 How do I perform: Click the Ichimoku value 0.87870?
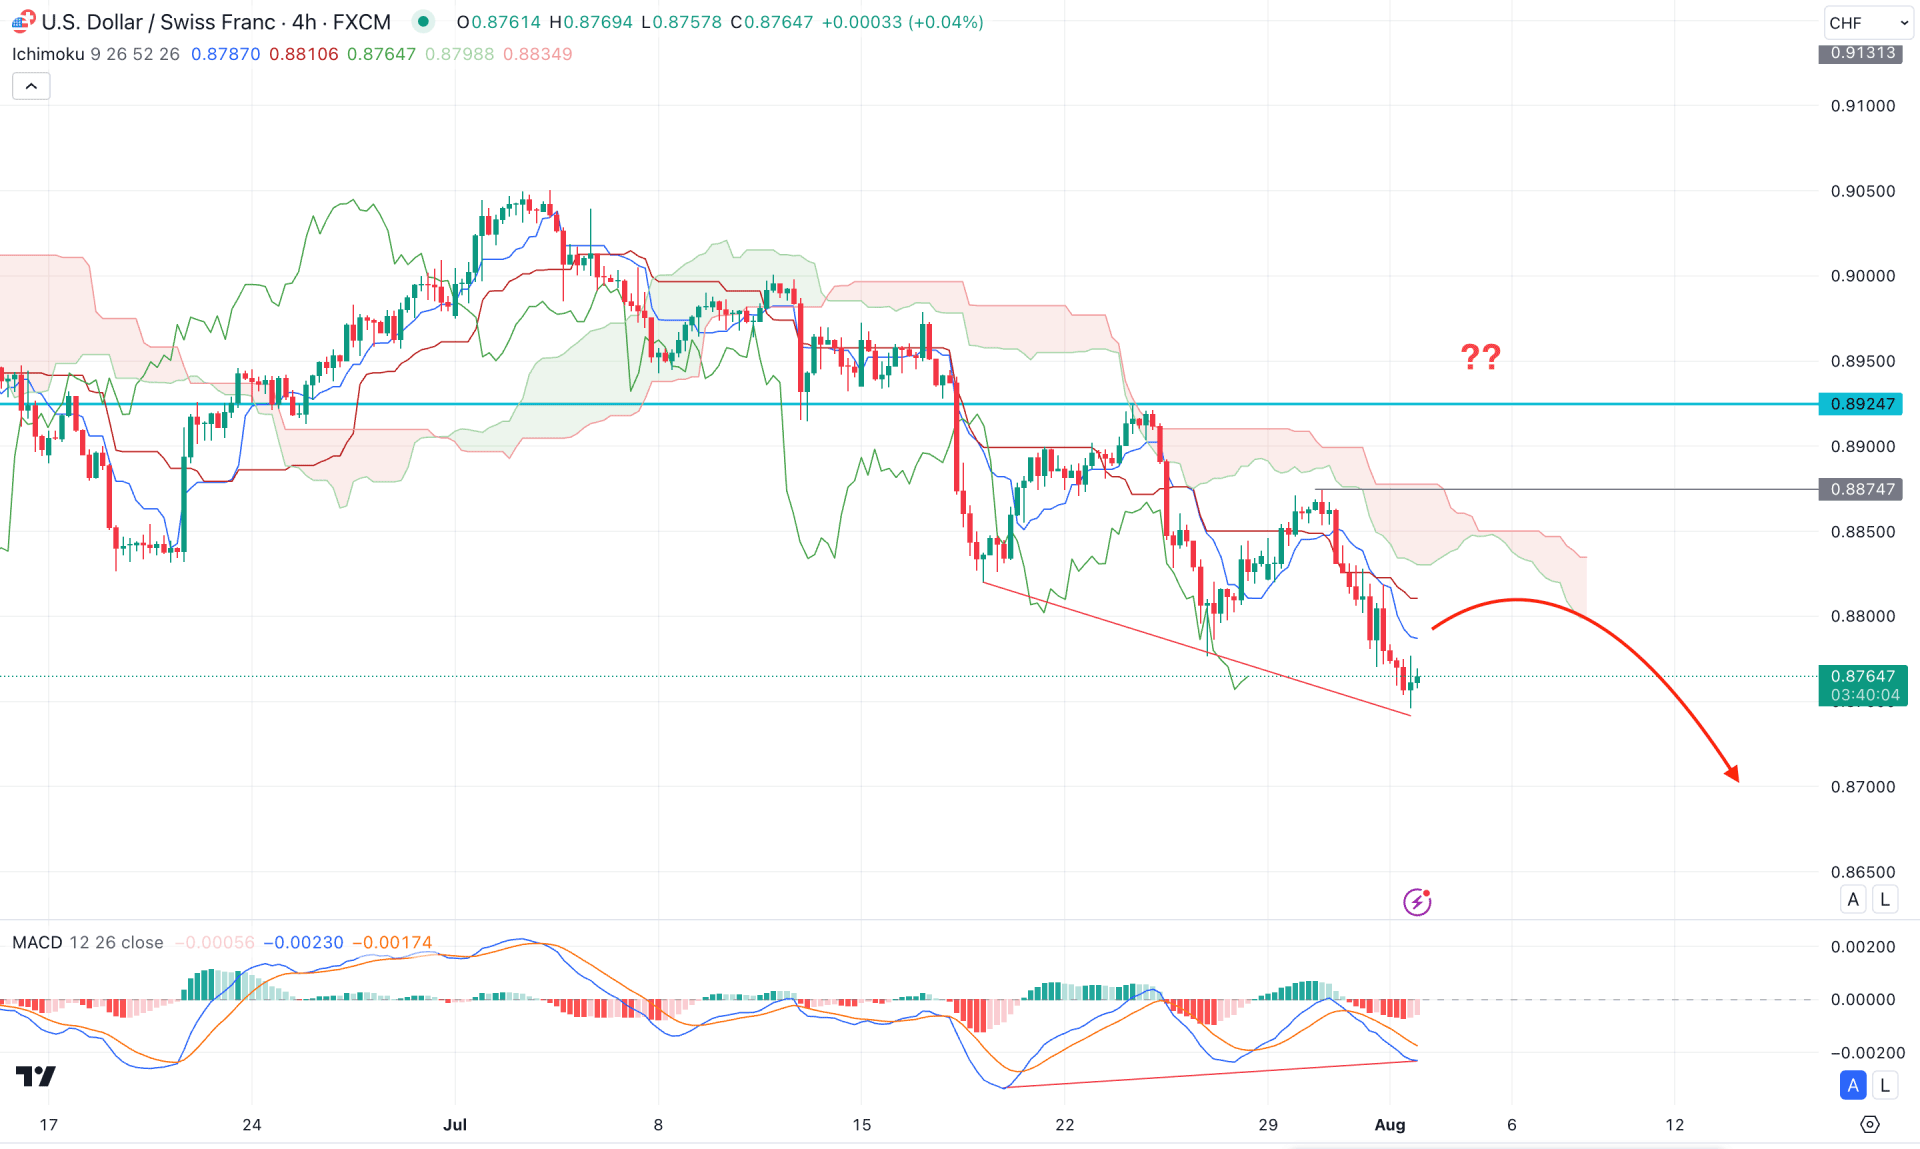click(x=225, y=54)
